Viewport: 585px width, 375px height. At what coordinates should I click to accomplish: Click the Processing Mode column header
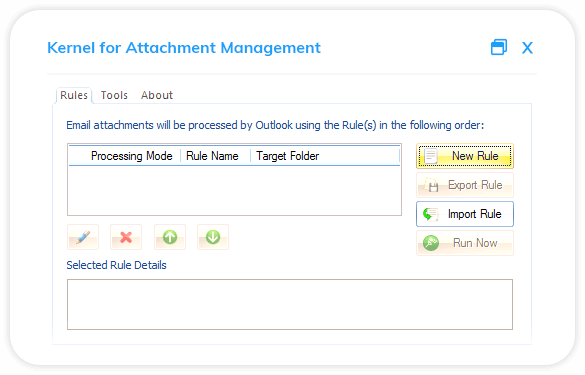click(x=131, y=156)
